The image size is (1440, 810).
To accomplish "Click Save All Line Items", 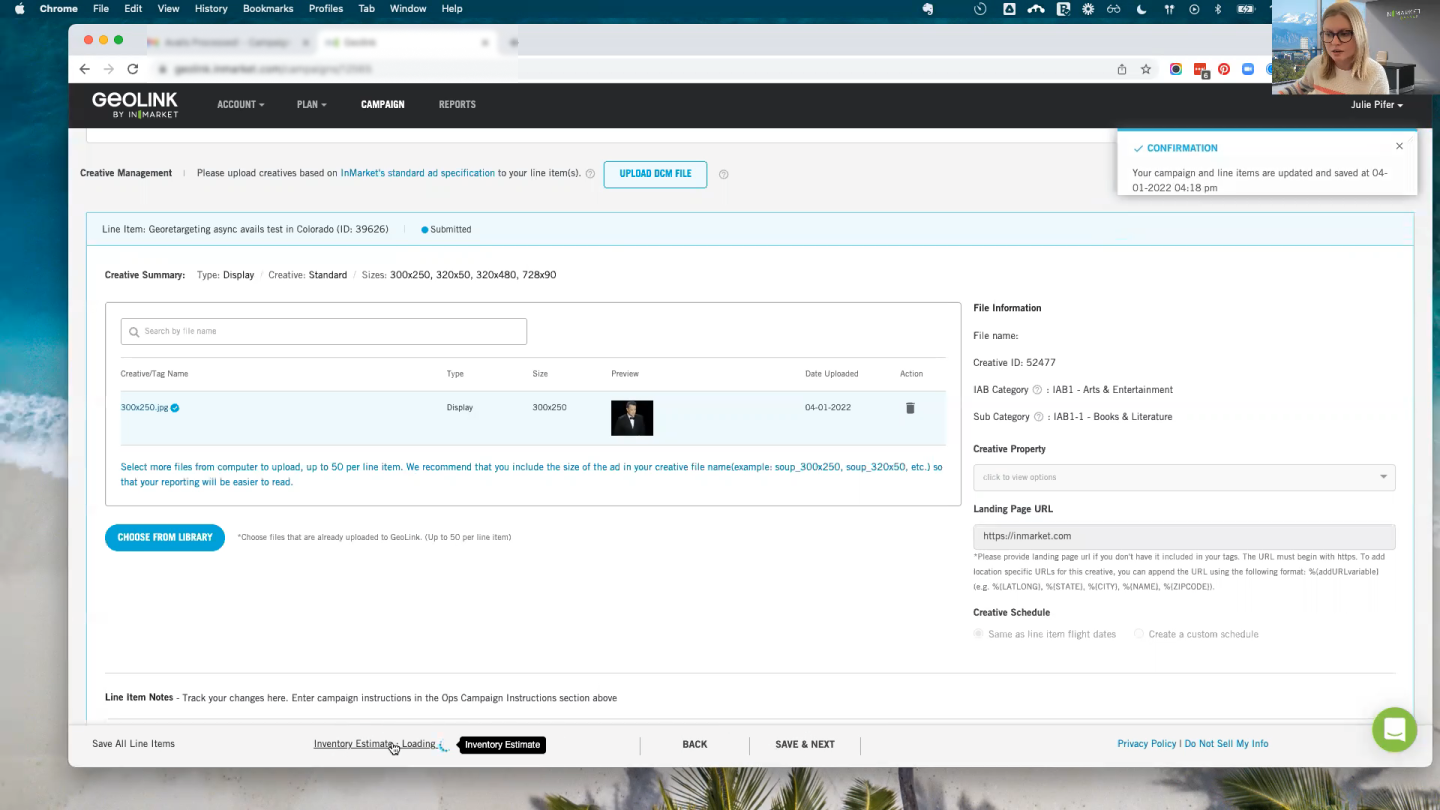I will tap(133, 744).
